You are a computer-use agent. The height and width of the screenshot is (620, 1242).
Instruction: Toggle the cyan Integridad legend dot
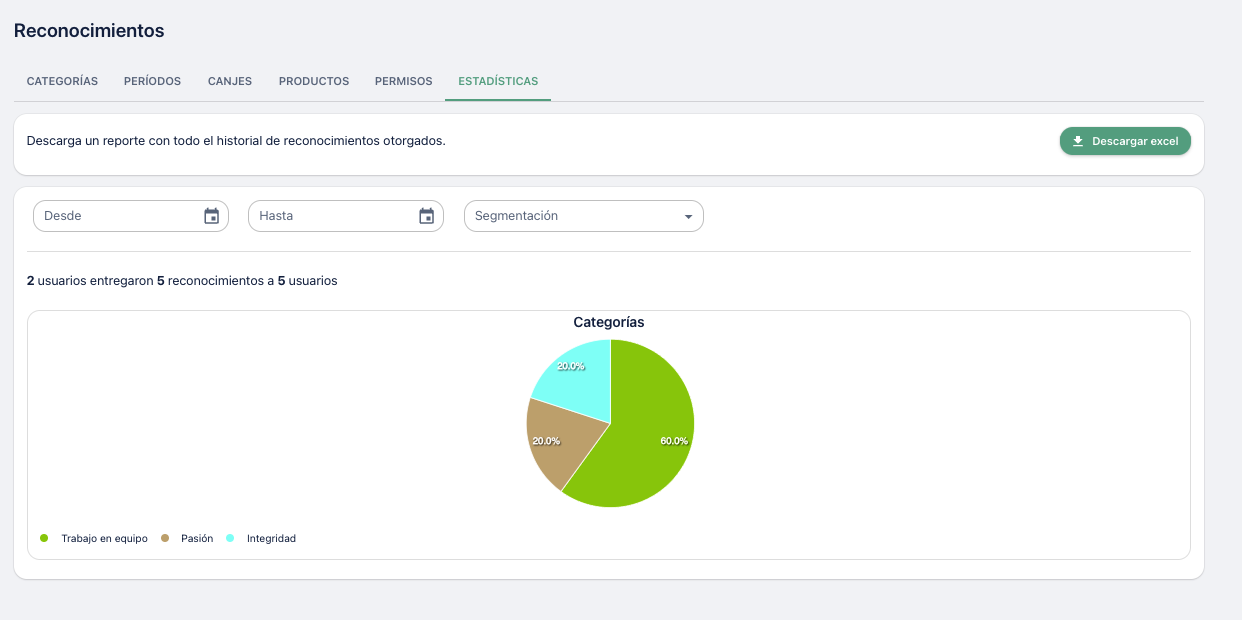pos(230,538)
